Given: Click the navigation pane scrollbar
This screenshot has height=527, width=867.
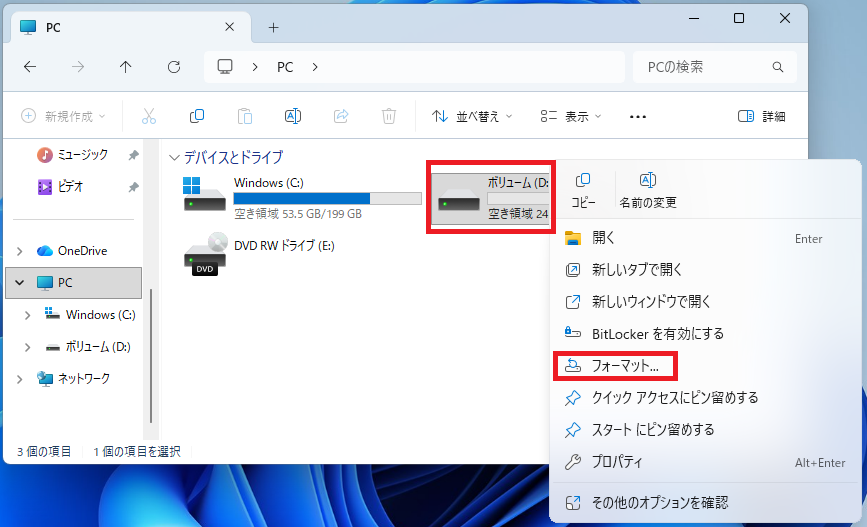Looking at the screenshot, I should point(151,356).
